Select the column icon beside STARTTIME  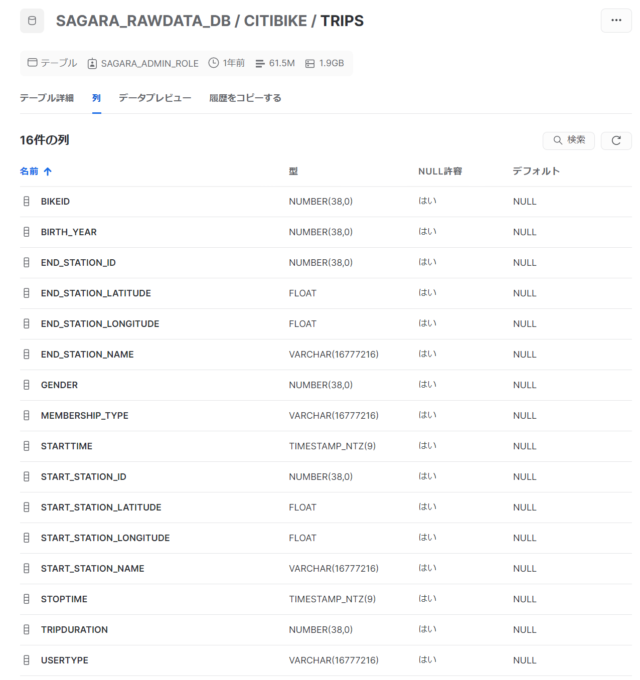point(27,446)
